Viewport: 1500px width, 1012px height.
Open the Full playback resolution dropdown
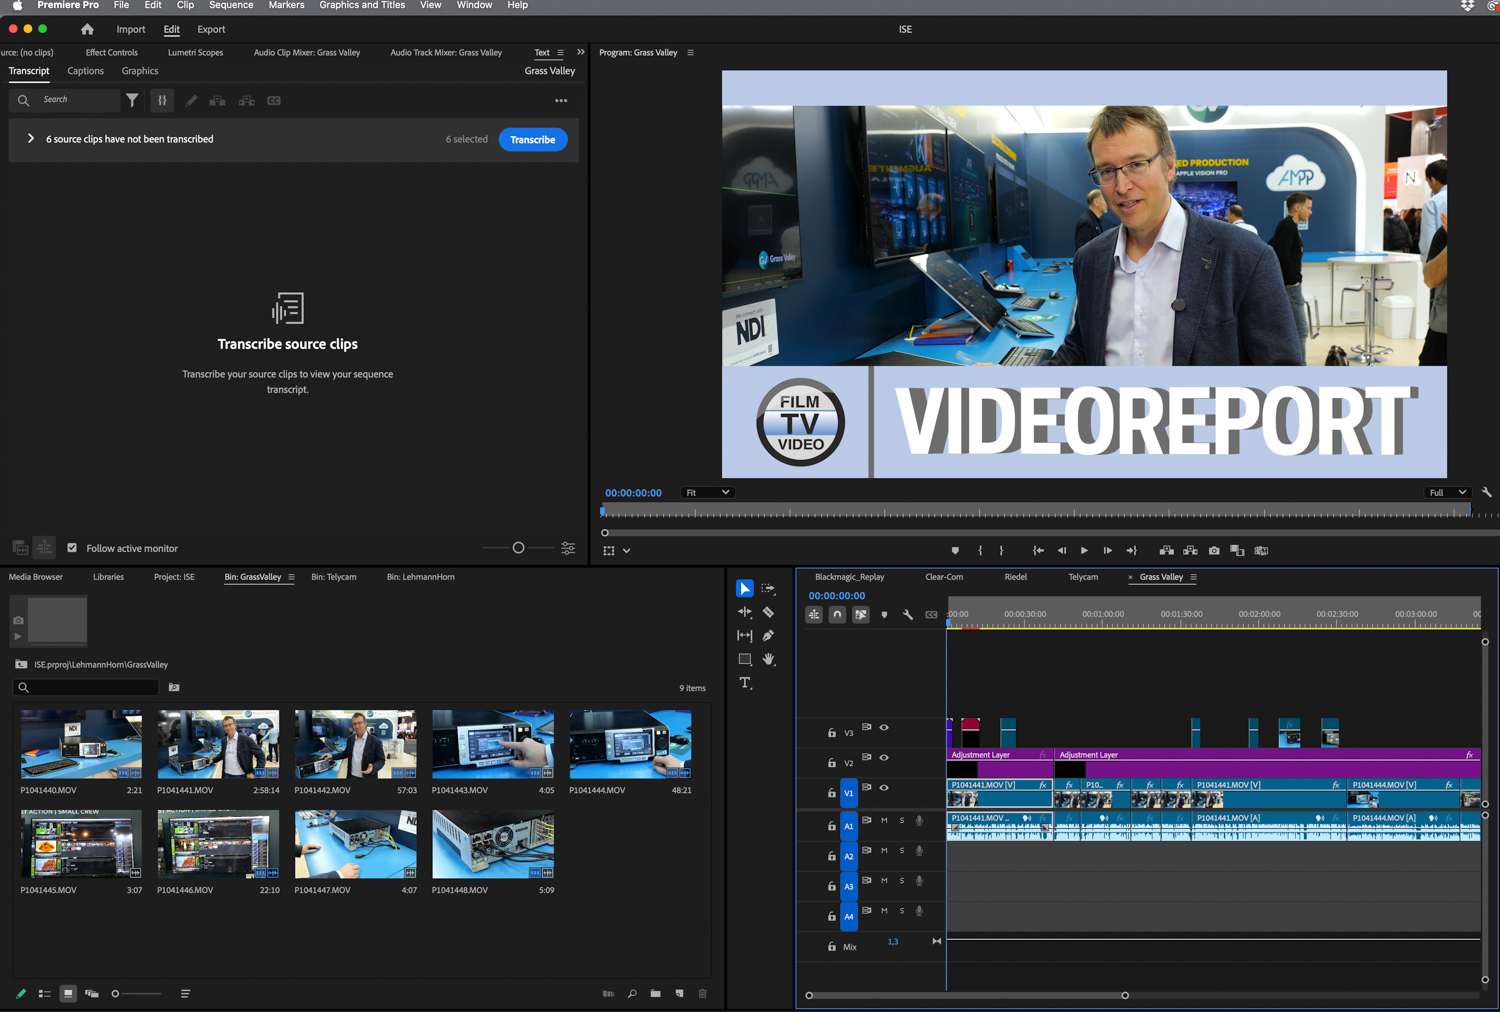pyautogui.click(x=1448, y=493)
